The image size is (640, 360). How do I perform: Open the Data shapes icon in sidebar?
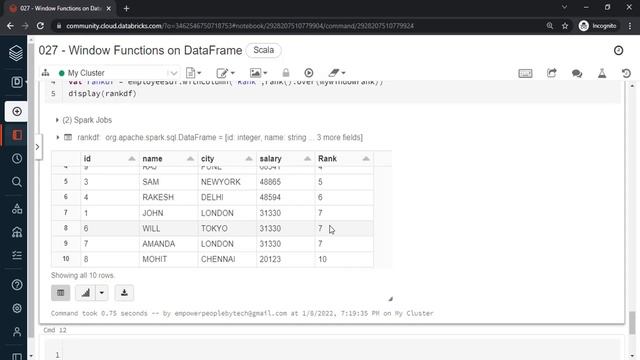tap(17, 209)
